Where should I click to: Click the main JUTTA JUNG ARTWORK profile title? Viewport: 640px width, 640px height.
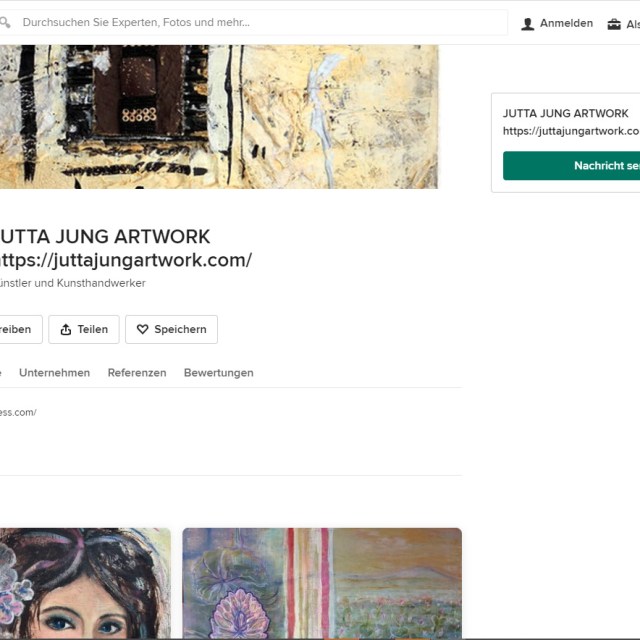pos(103,237)
